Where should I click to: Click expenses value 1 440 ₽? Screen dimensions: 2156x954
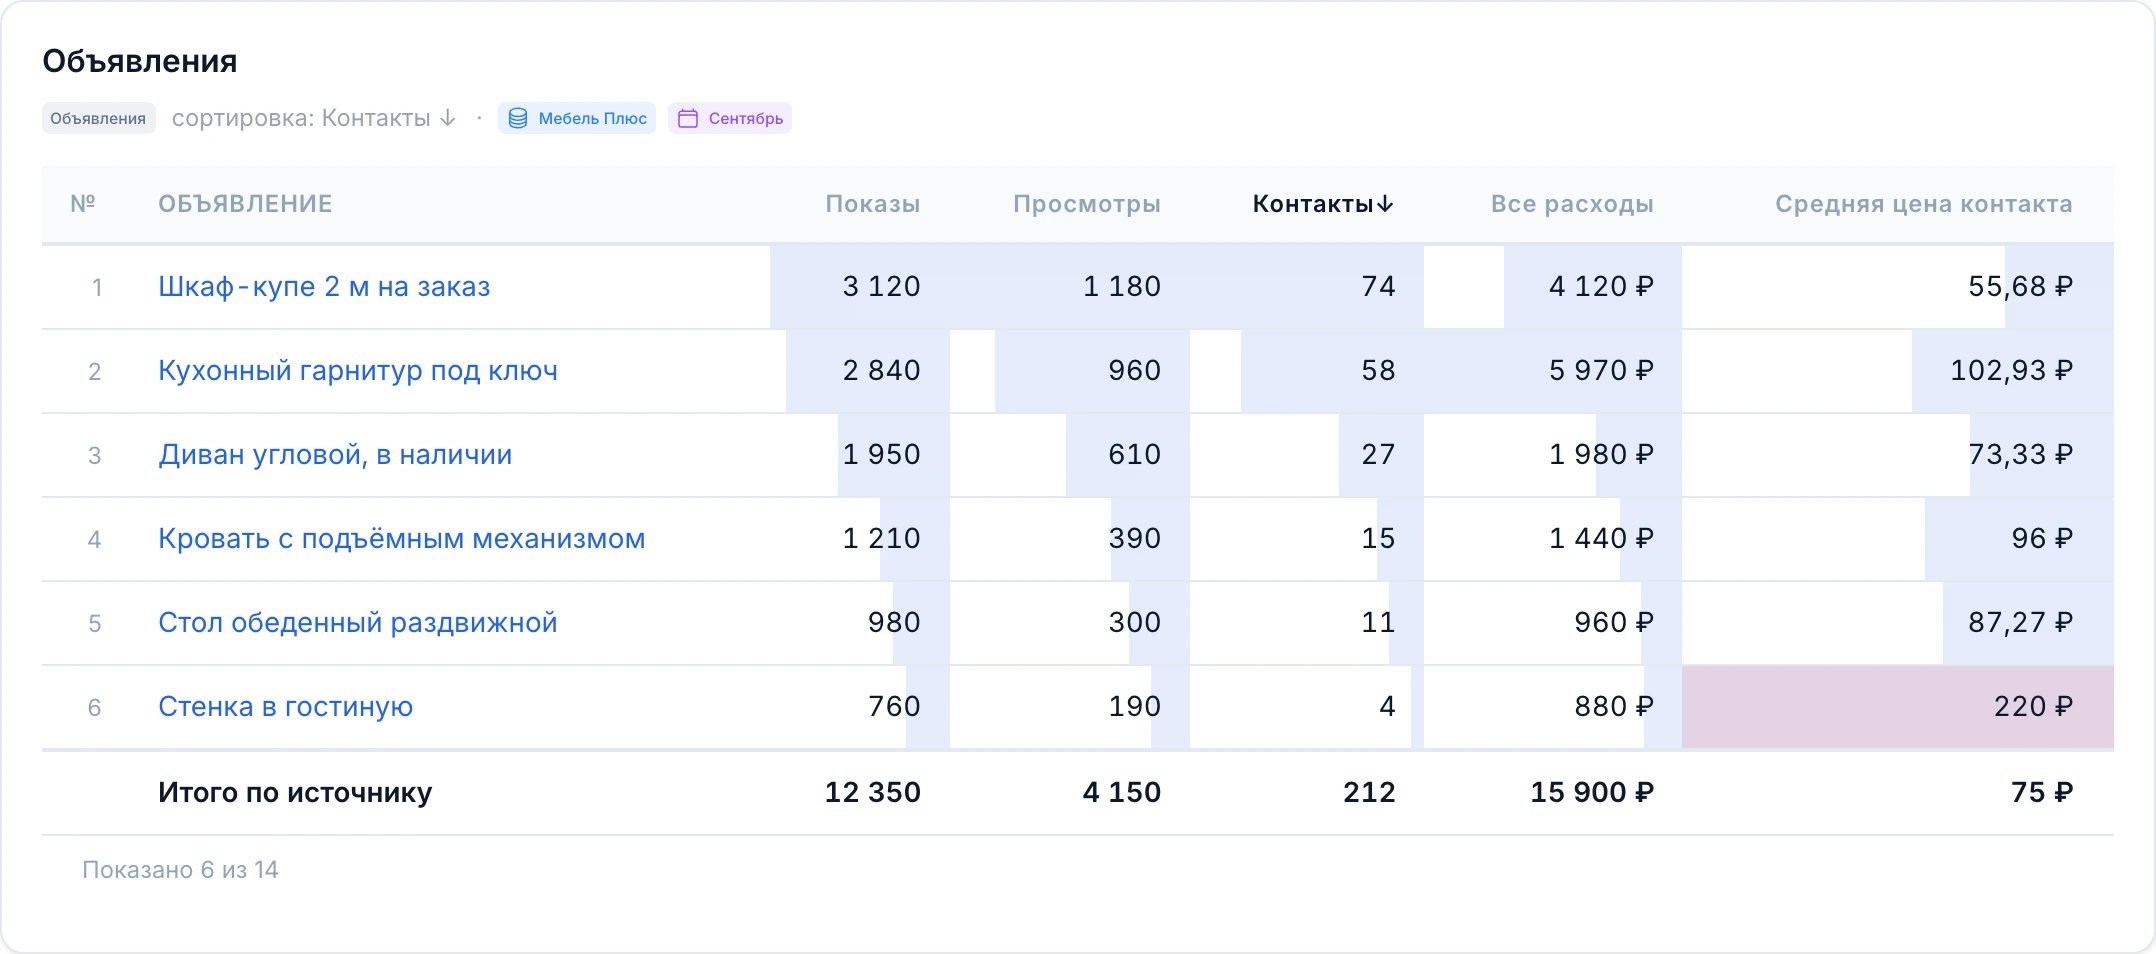point(1601,539)
